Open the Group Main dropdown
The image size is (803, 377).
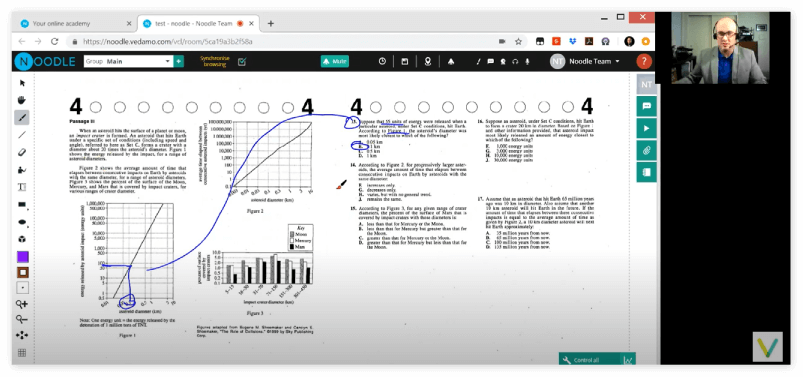pyautogui.click(x=129, y=61)
